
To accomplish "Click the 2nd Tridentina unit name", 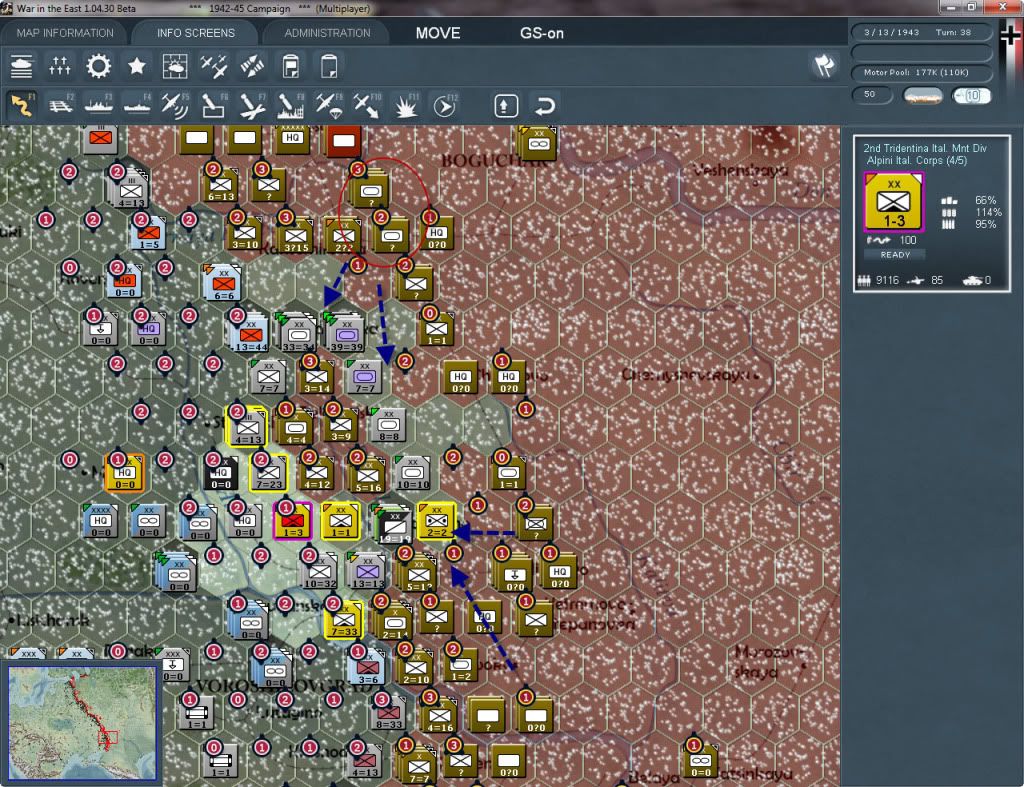I will point(925,148).
